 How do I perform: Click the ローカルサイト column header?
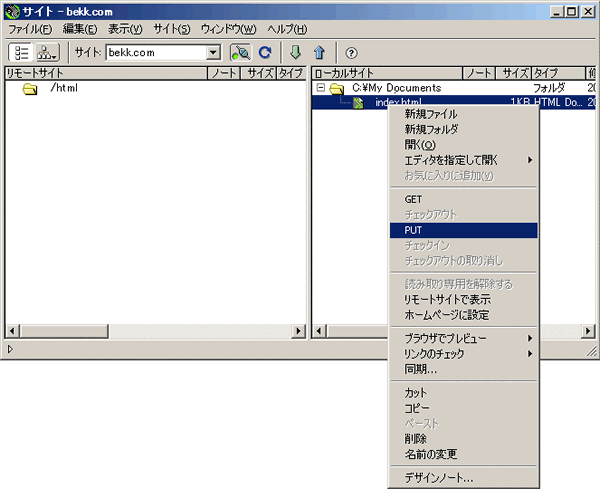click(387, 73)
